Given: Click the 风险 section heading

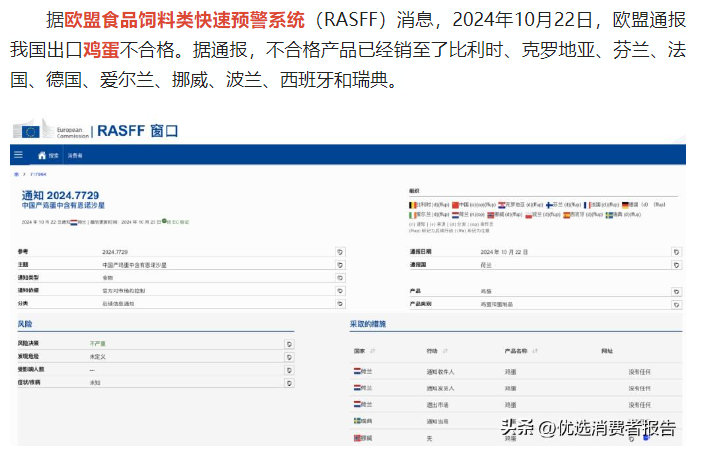Looking at the screenshot, I should (x=25, y=324).
